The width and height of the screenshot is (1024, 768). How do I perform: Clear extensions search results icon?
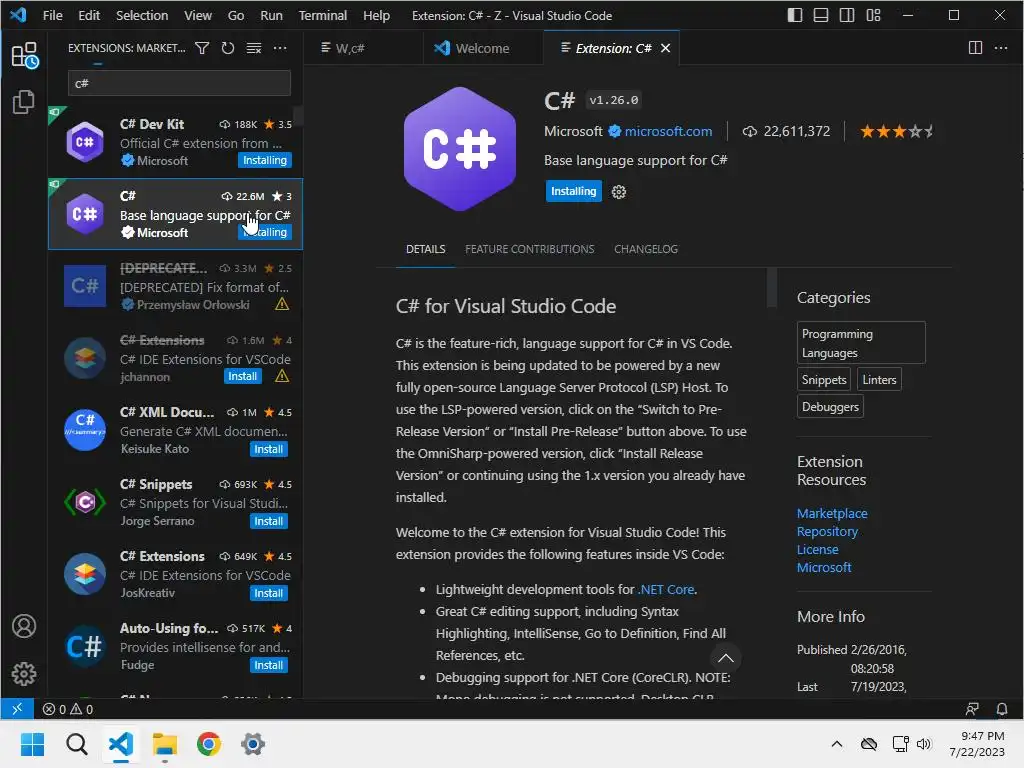coord(254,48)
